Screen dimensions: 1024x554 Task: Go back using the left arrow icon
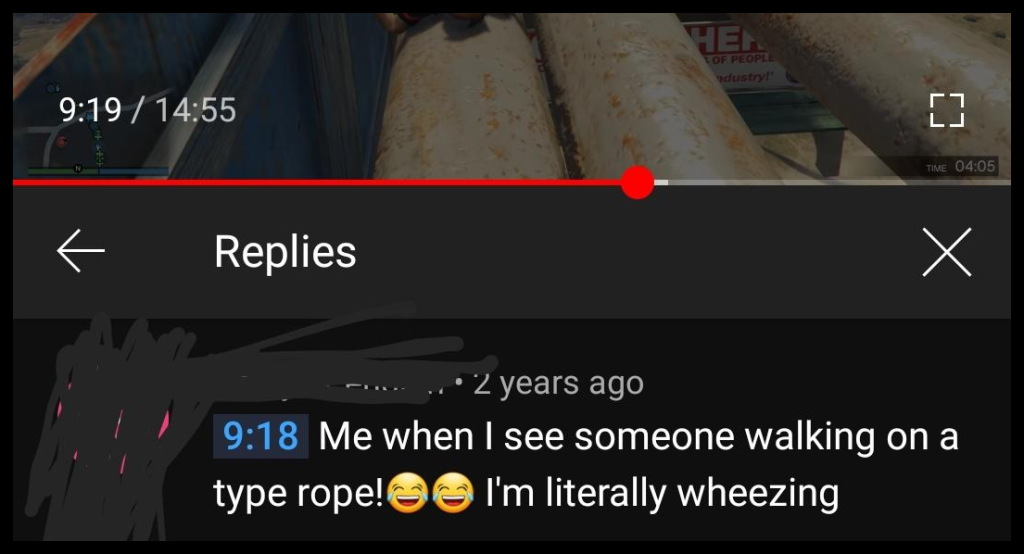point(80,251)
